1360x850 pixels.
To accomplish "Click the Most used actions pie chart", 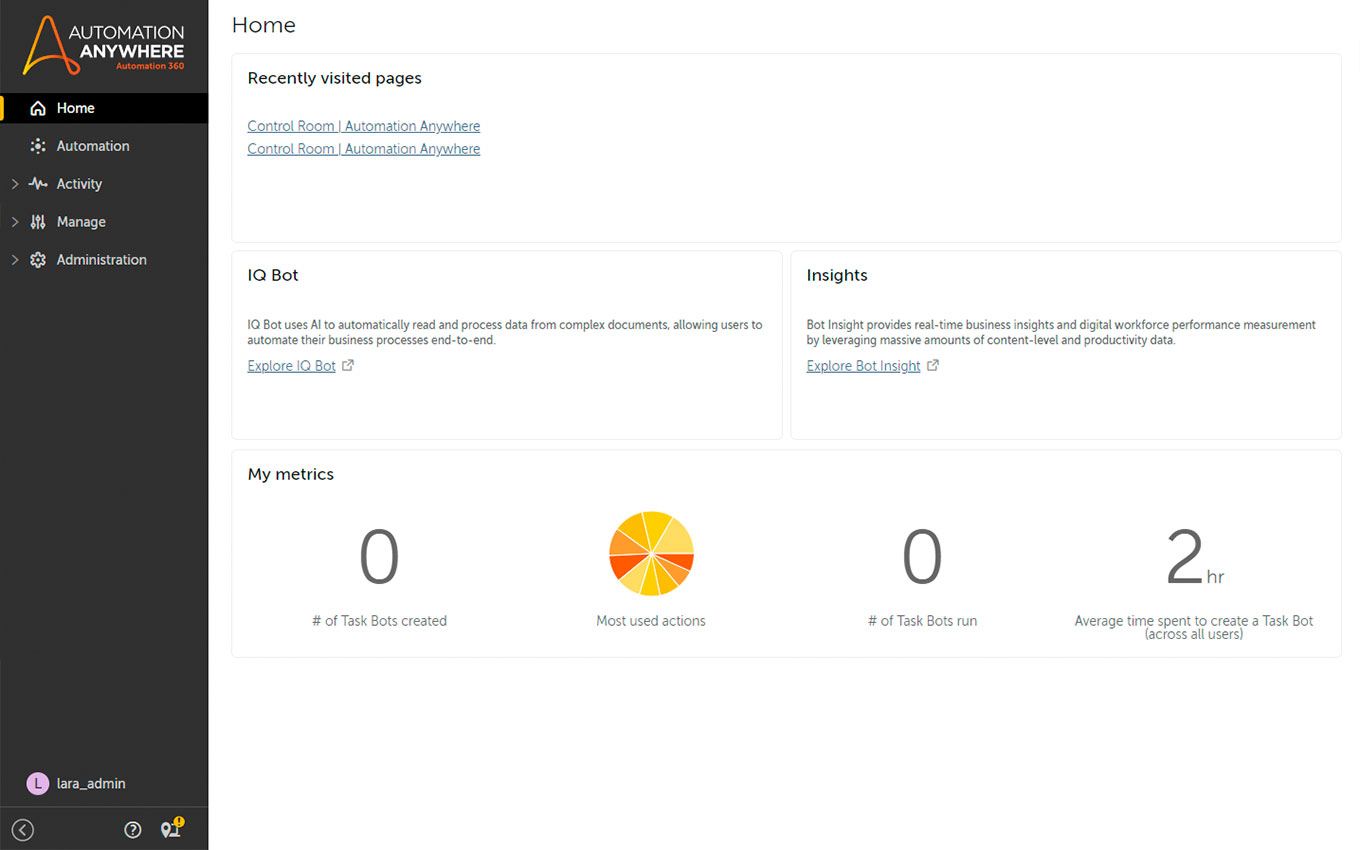I will coord(651,553).
